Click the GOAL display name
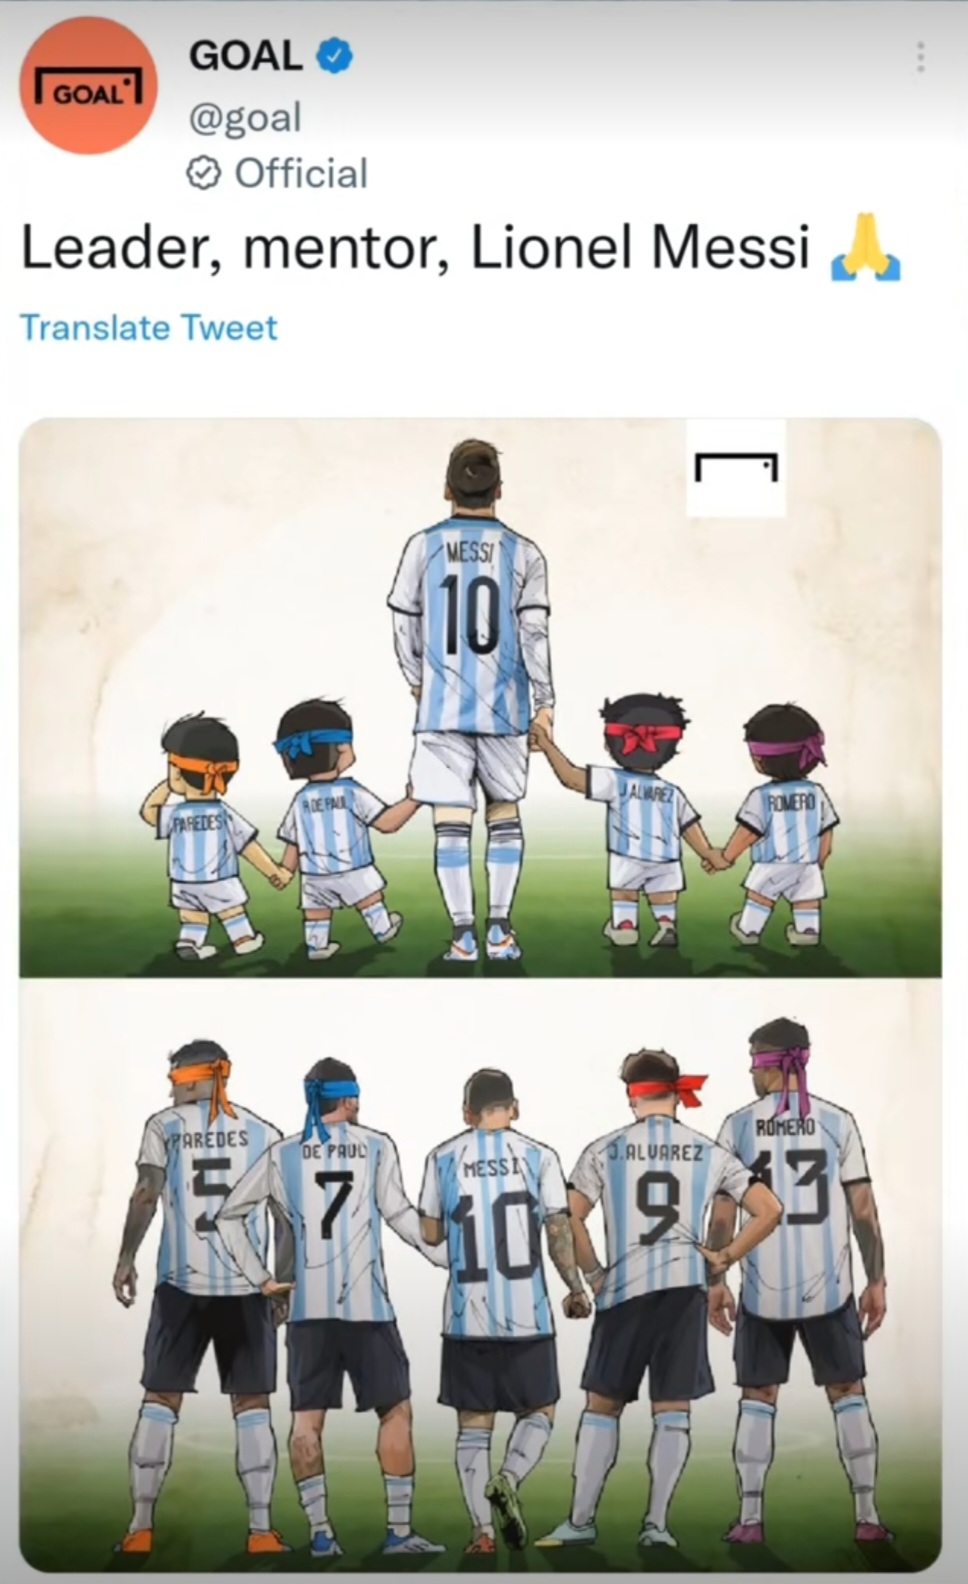This screenshot has width=968, height=1584. pos(245,56)
